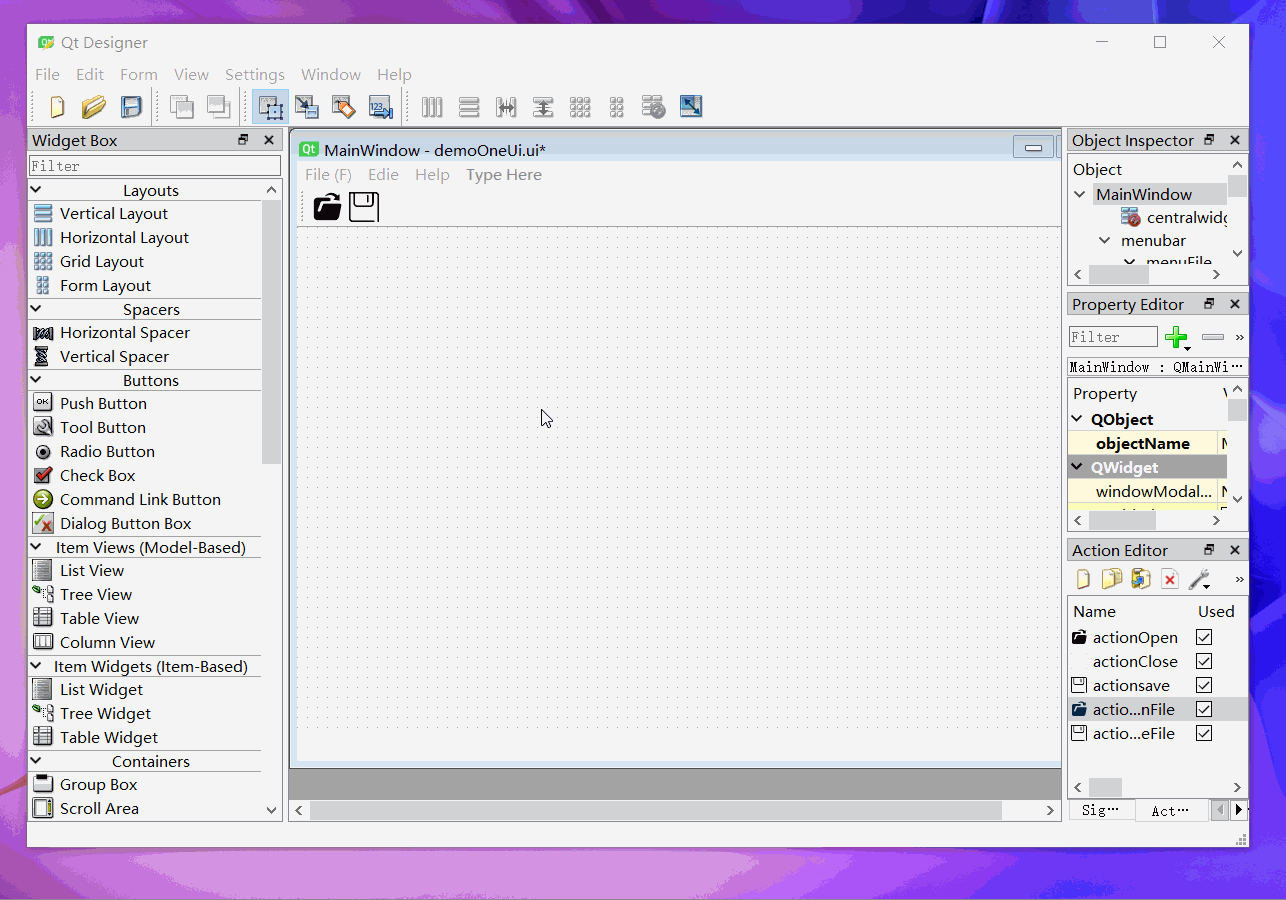Click the Property Editor filter field
Image resolution: width=1286 pixels, height=900 pixels.
coord(1113,337)
